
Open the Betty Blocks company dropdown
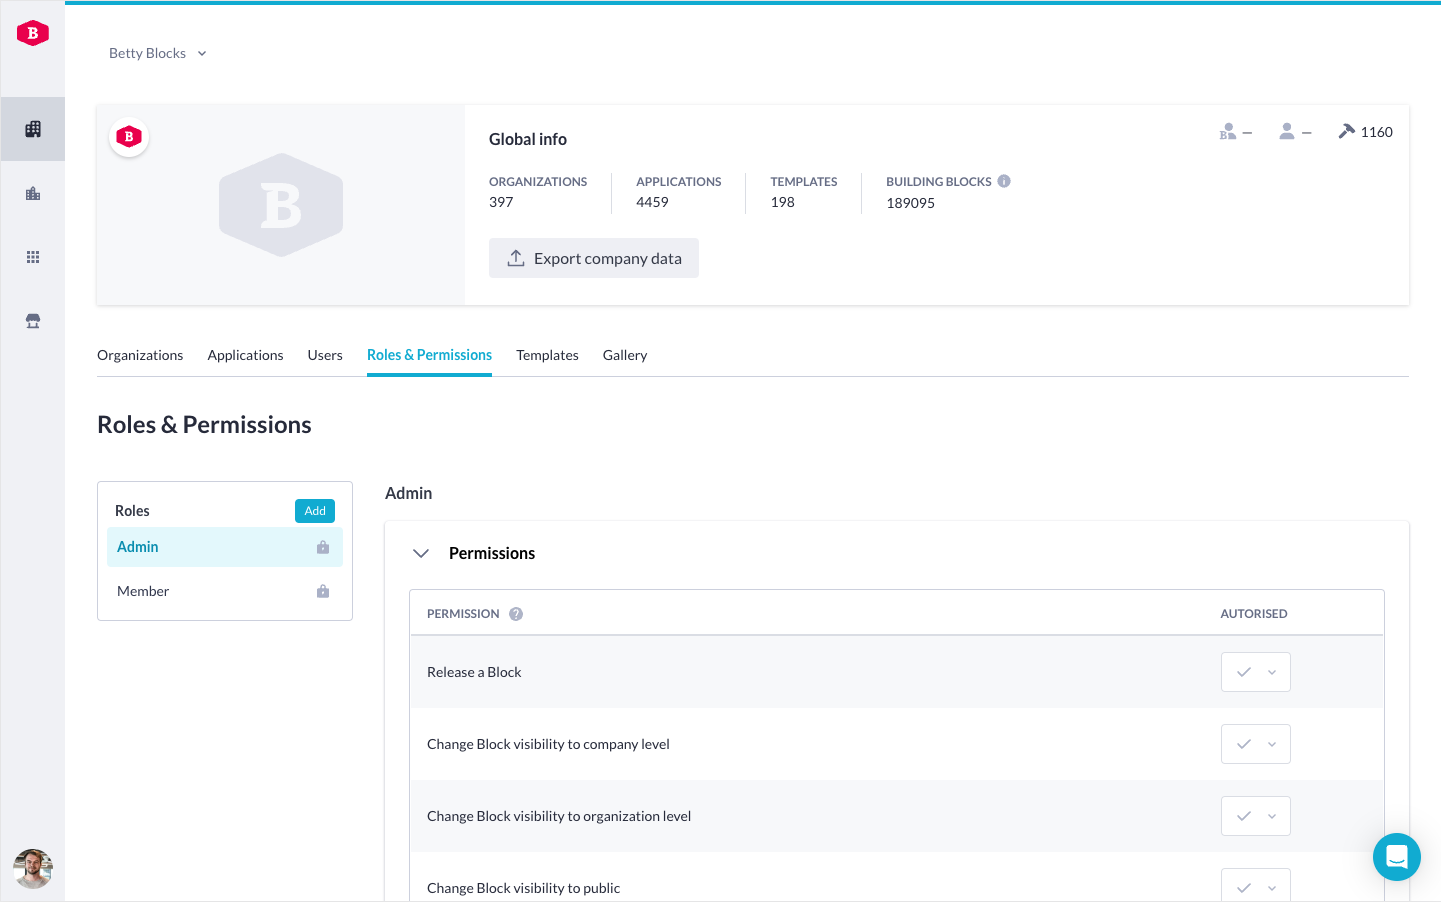pyautogui.click(x=158, y=53)
